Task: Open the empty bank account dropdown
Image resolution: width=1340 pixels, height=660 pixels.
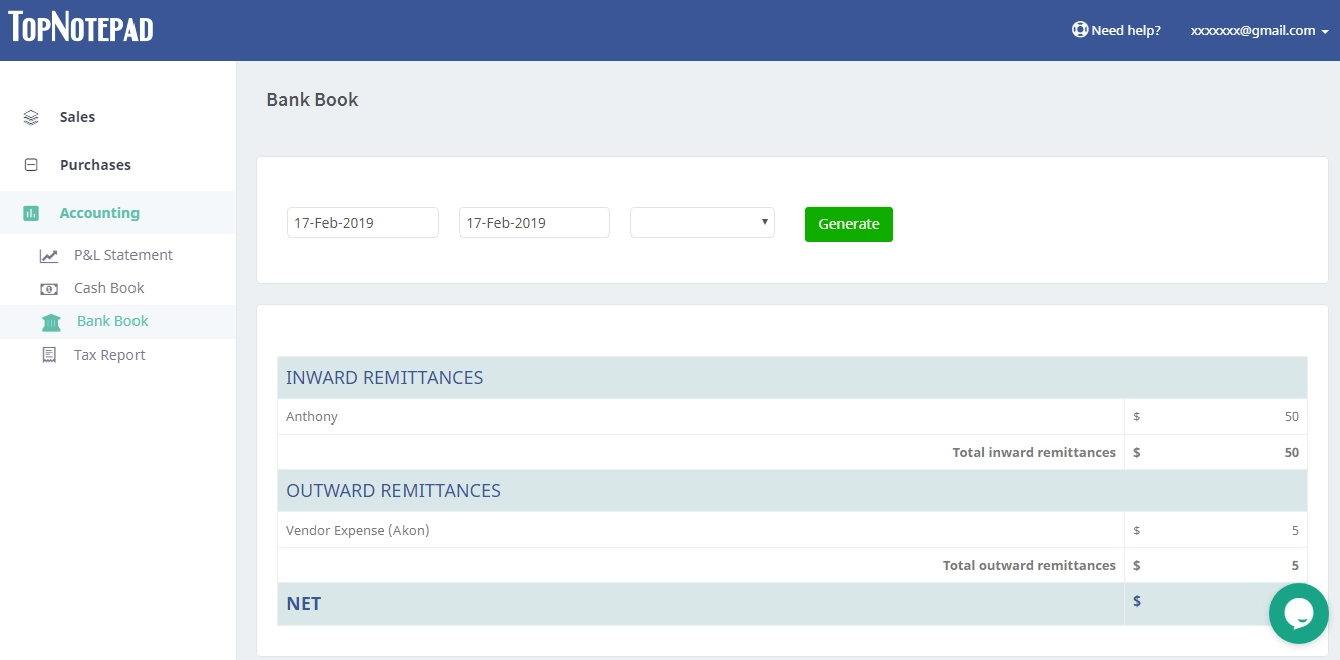Action: [702, 223]
